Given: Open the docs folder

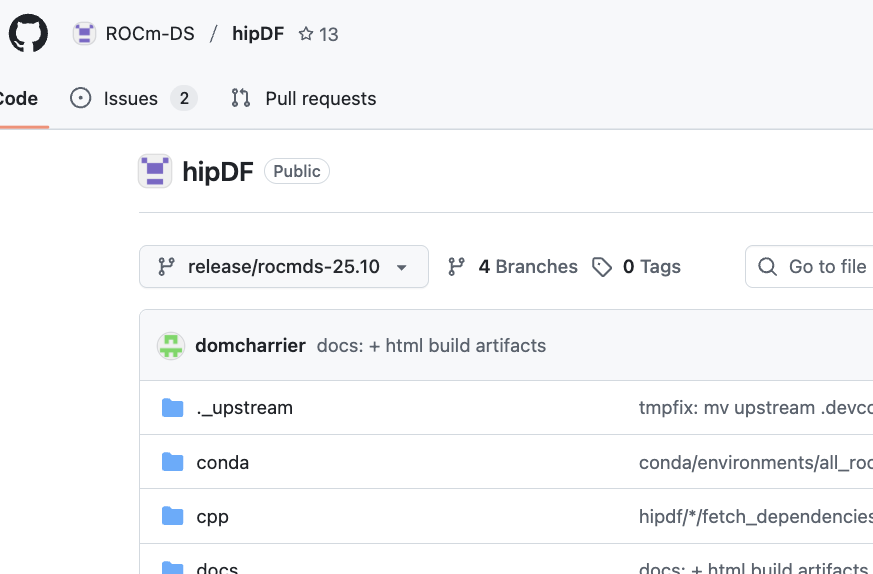Looking at the screenshot, I should 217,568.
